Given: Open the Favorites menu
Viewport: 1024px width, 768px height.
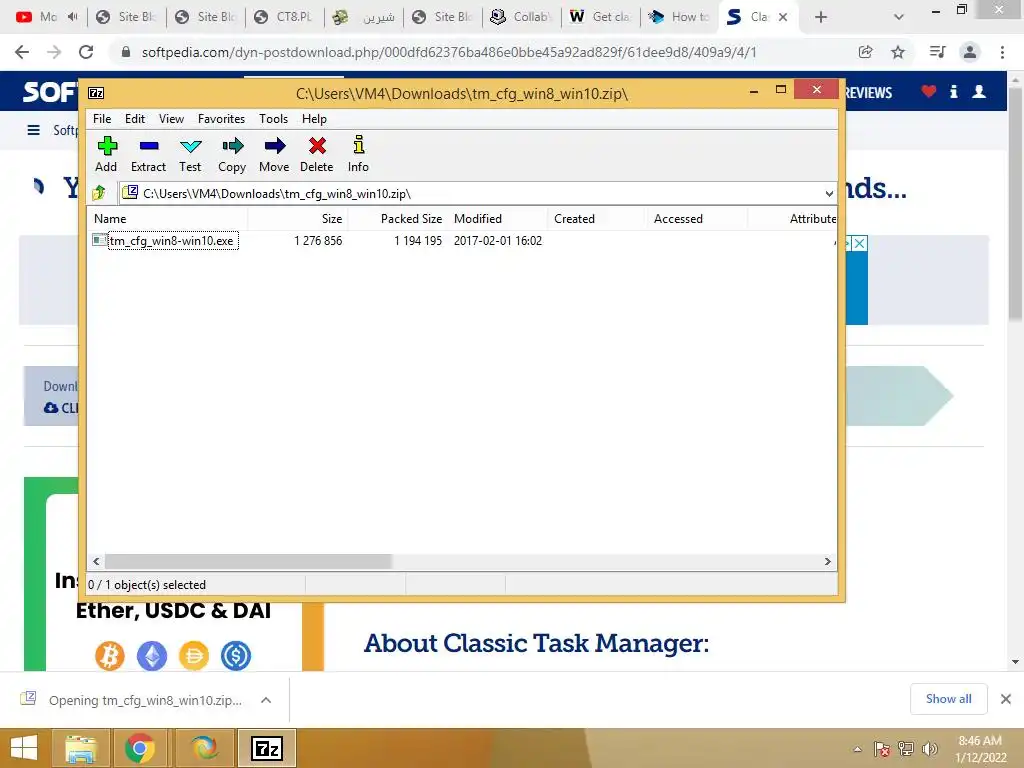Looking at the screenshot, I should click(x=221, y=119).
